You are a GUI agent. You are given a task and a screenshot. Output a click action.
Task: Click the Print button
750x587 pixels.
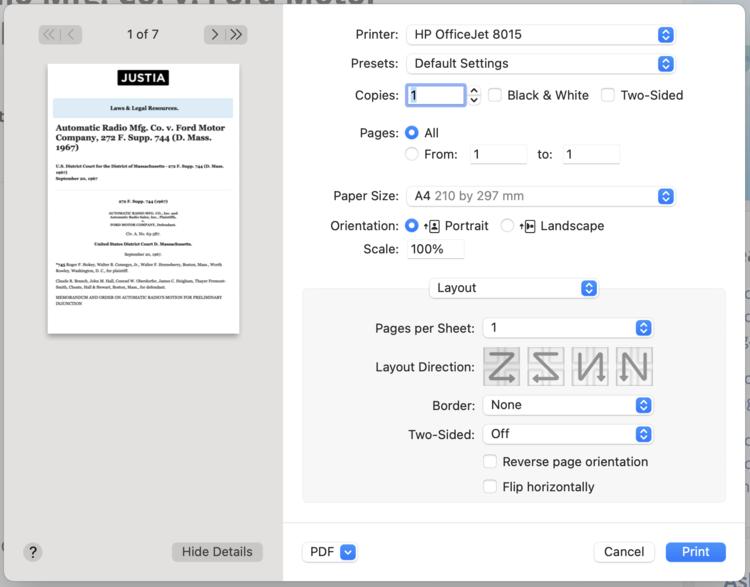[695, 552]
